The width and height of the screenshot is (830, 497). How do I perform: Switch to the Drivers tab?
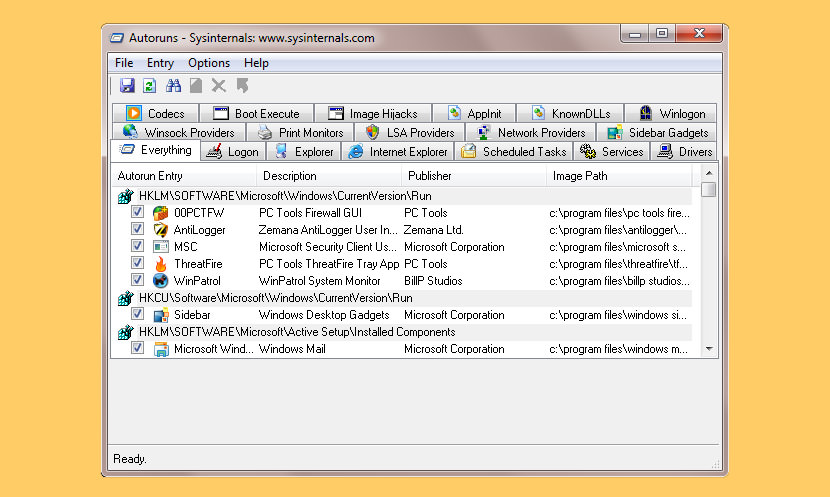[684, 152]
